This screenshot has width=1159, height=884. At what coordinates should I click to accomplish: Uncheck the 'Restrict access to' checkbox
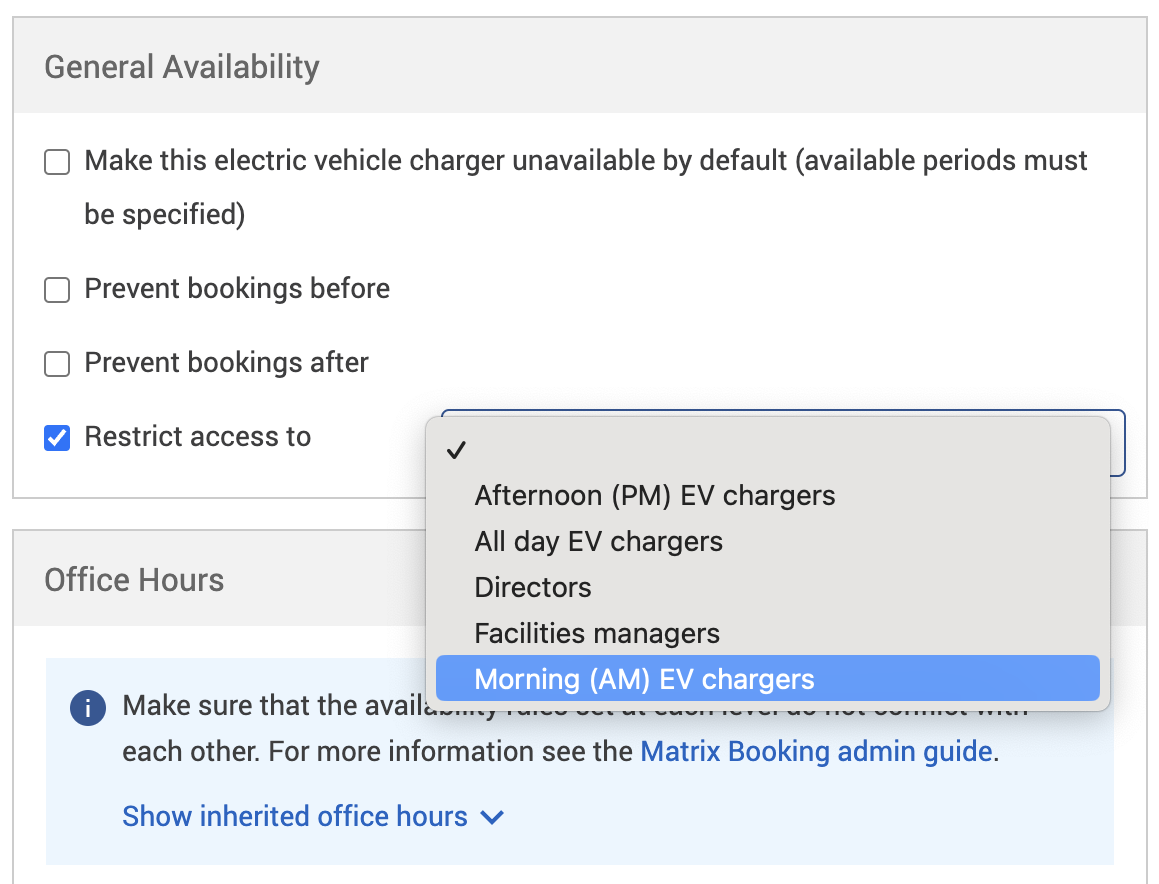click(57, 438)
